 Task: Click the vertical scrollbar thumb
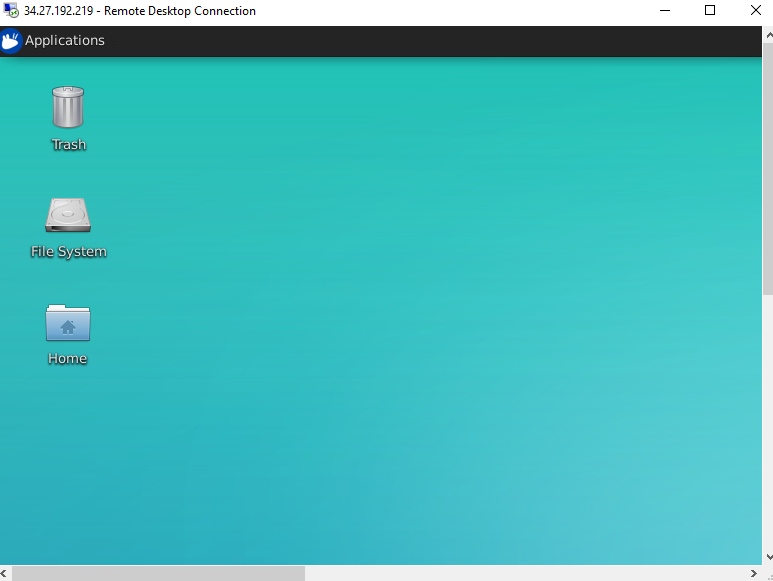click(x=768, y=169)
